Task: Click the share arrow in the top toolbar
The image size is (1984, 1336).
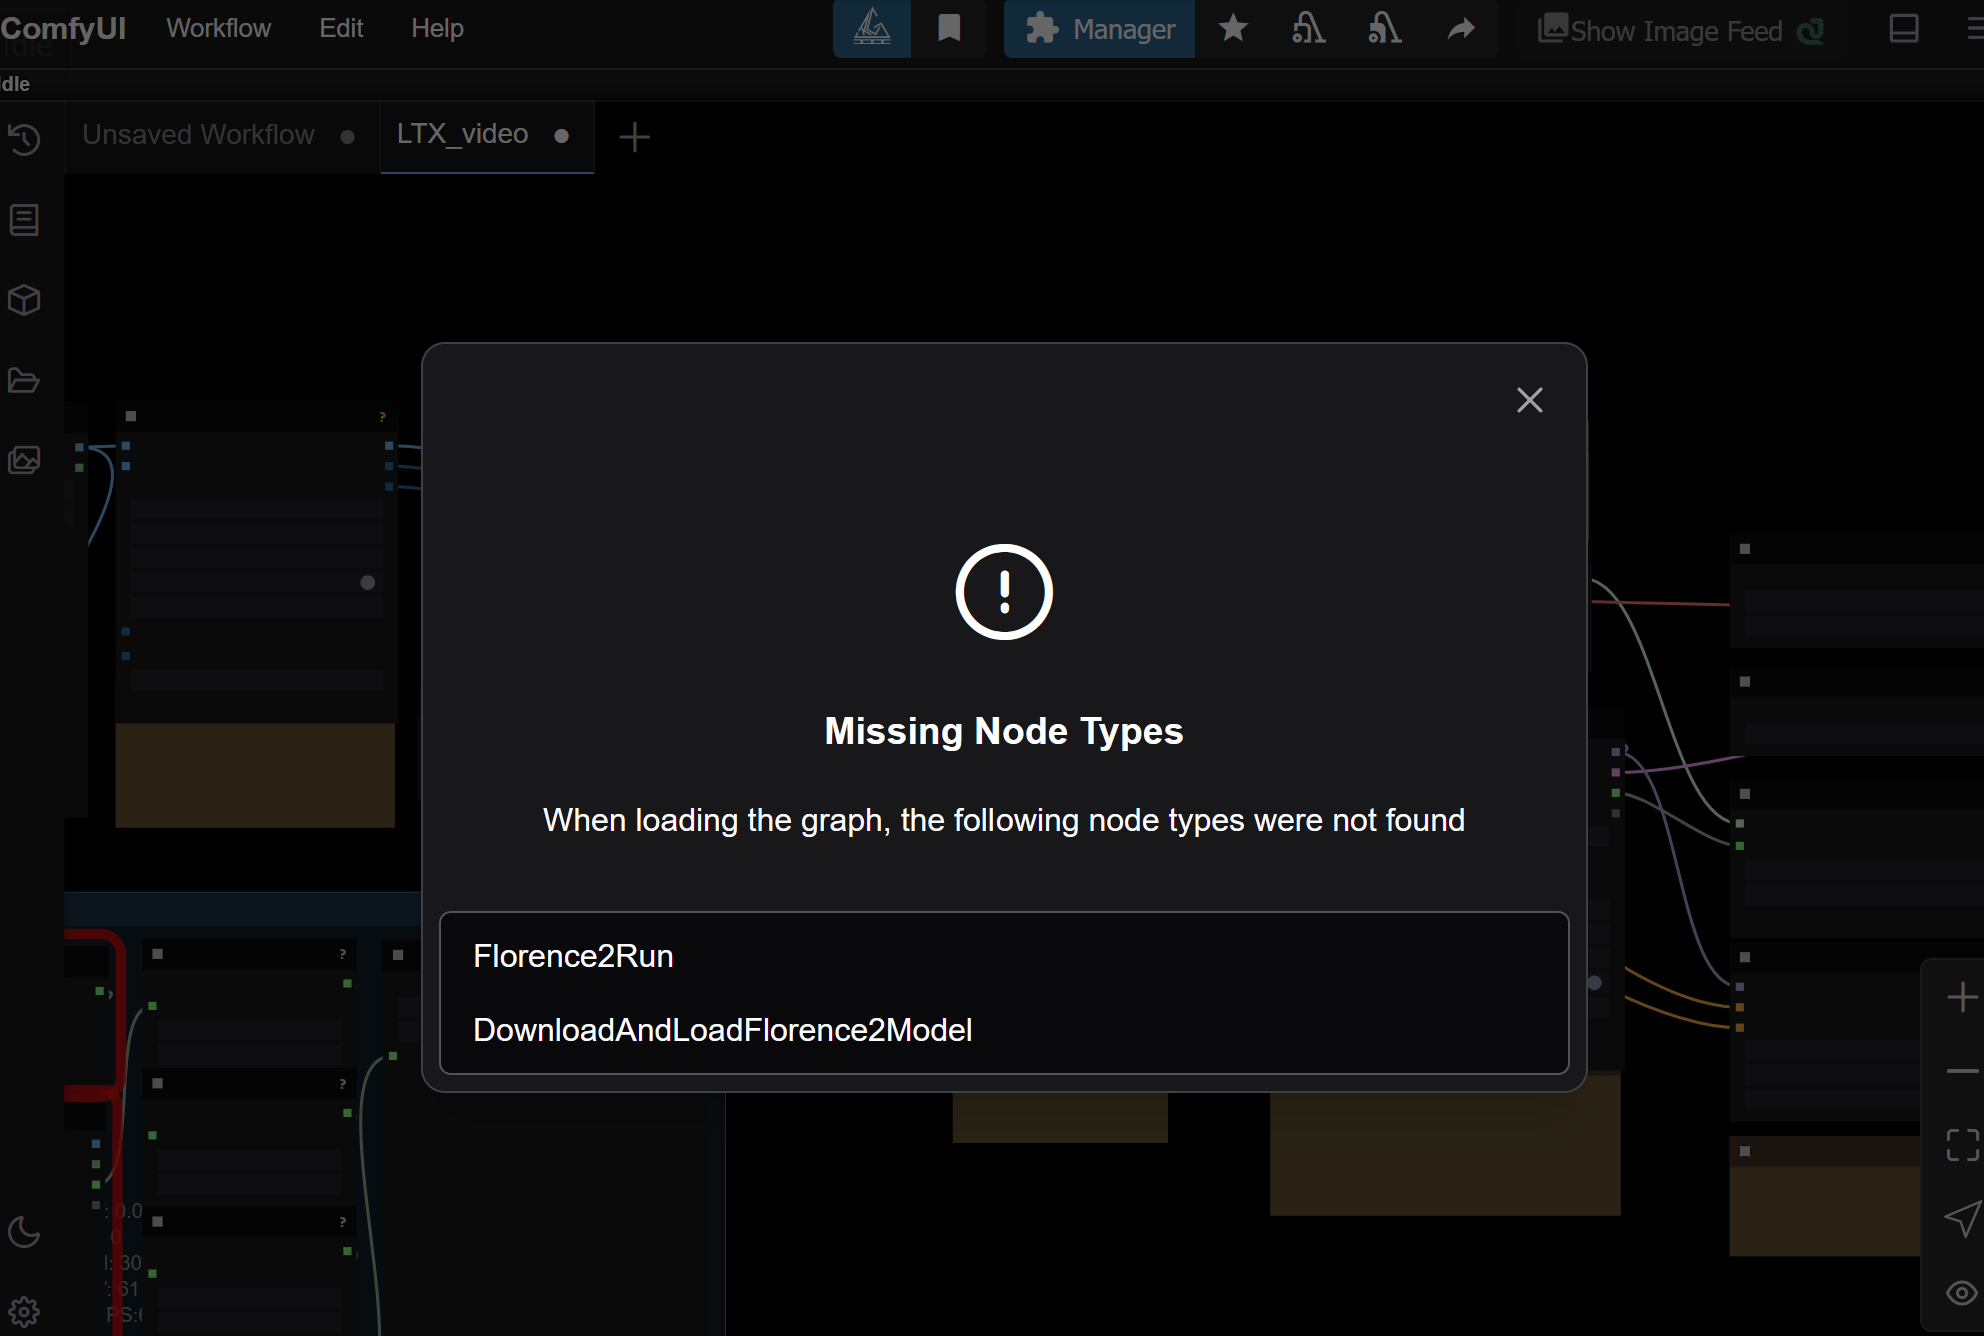Action: (1461, 29)
